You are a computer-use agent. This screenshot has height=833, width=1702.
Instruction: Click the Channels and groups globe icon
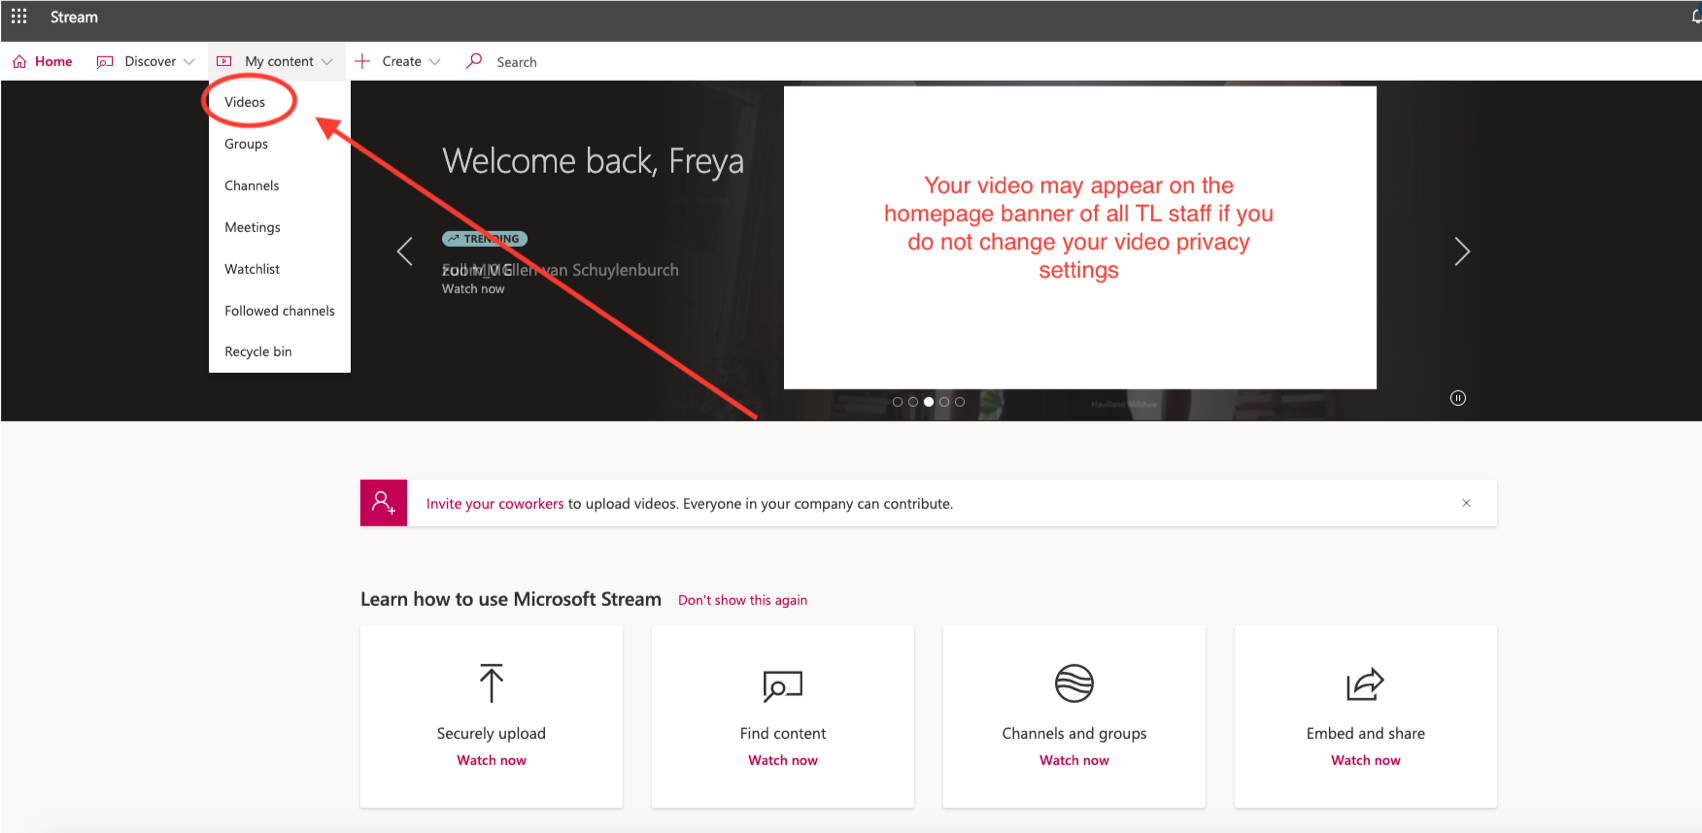[1074, 684]
